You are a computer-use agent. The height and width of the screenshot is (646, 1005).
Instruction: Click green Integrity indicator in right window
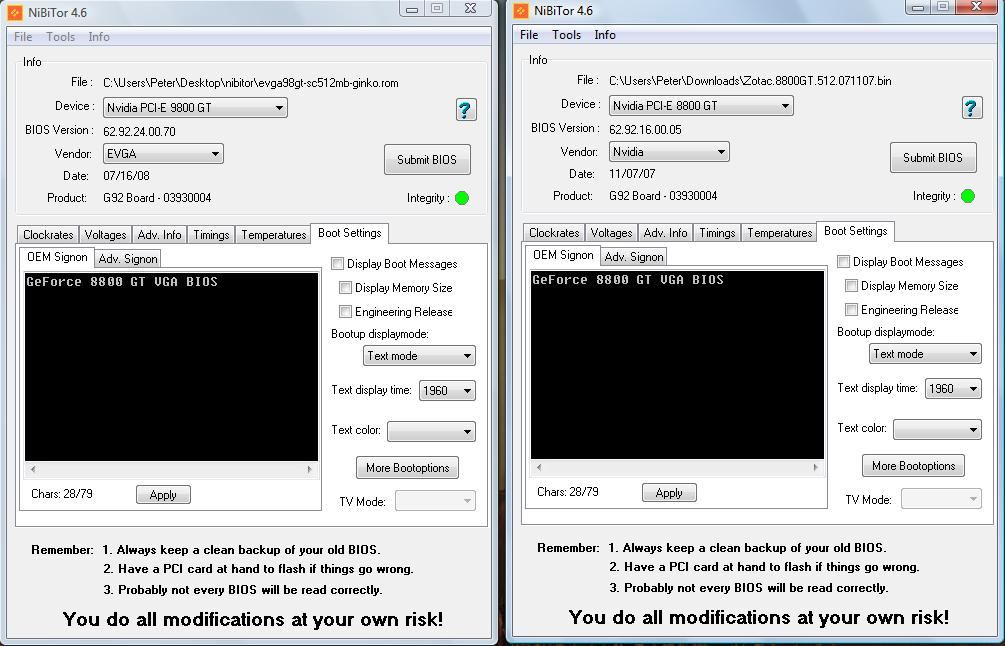[x=968, y=196]
